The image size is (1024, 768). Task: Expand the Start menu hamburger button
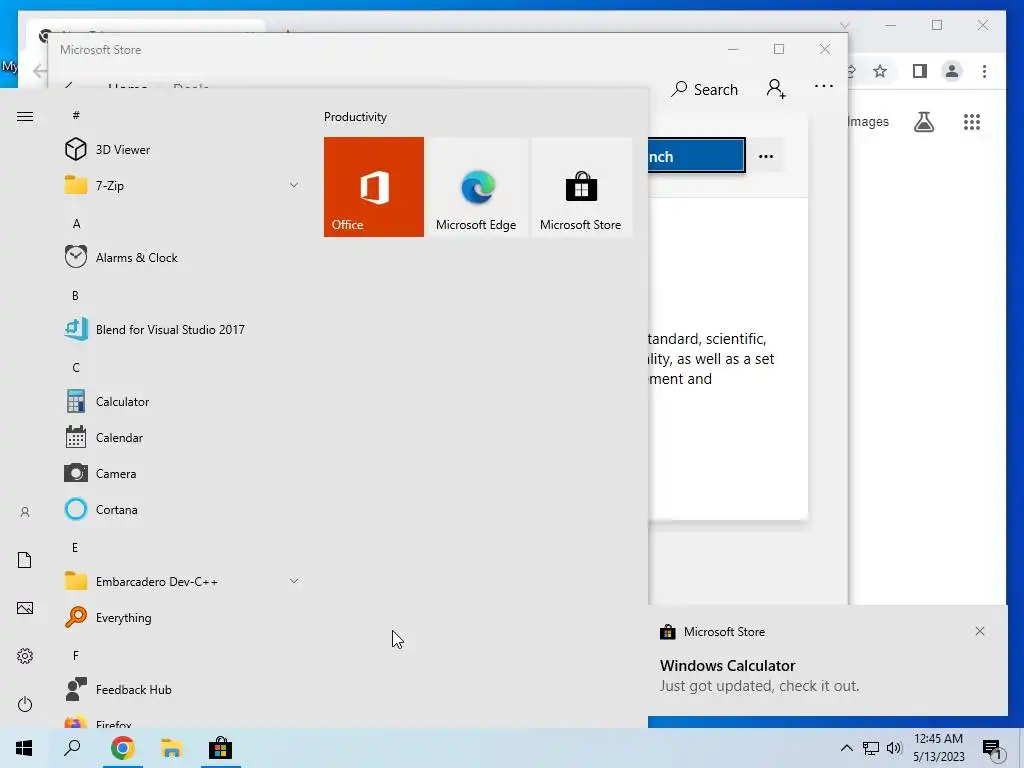coord(25,117)
